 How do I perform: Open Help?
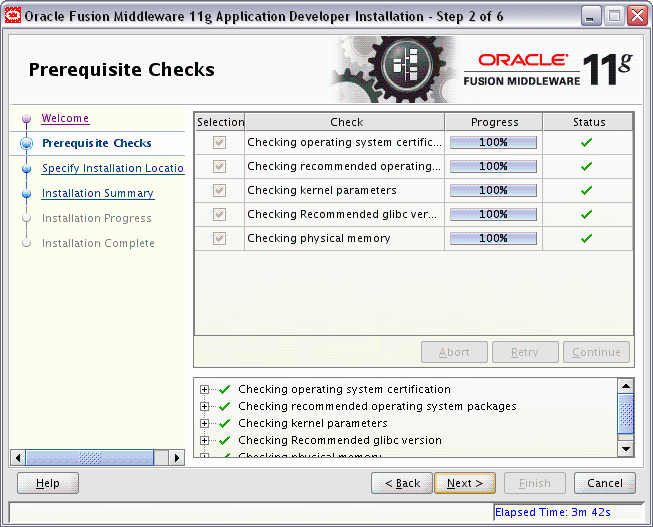[48, 483]
